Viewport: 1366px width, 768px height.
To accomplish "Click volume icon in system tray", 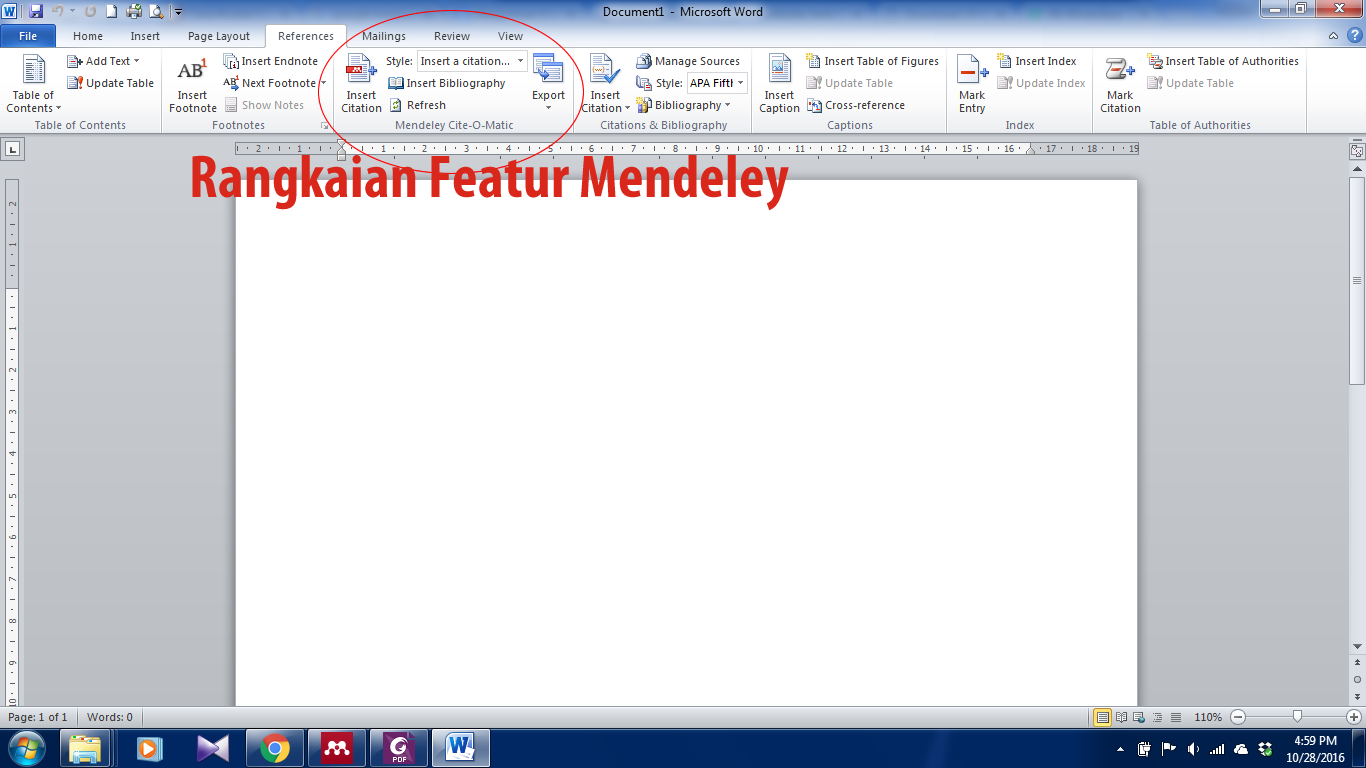I will [1193, 748].
